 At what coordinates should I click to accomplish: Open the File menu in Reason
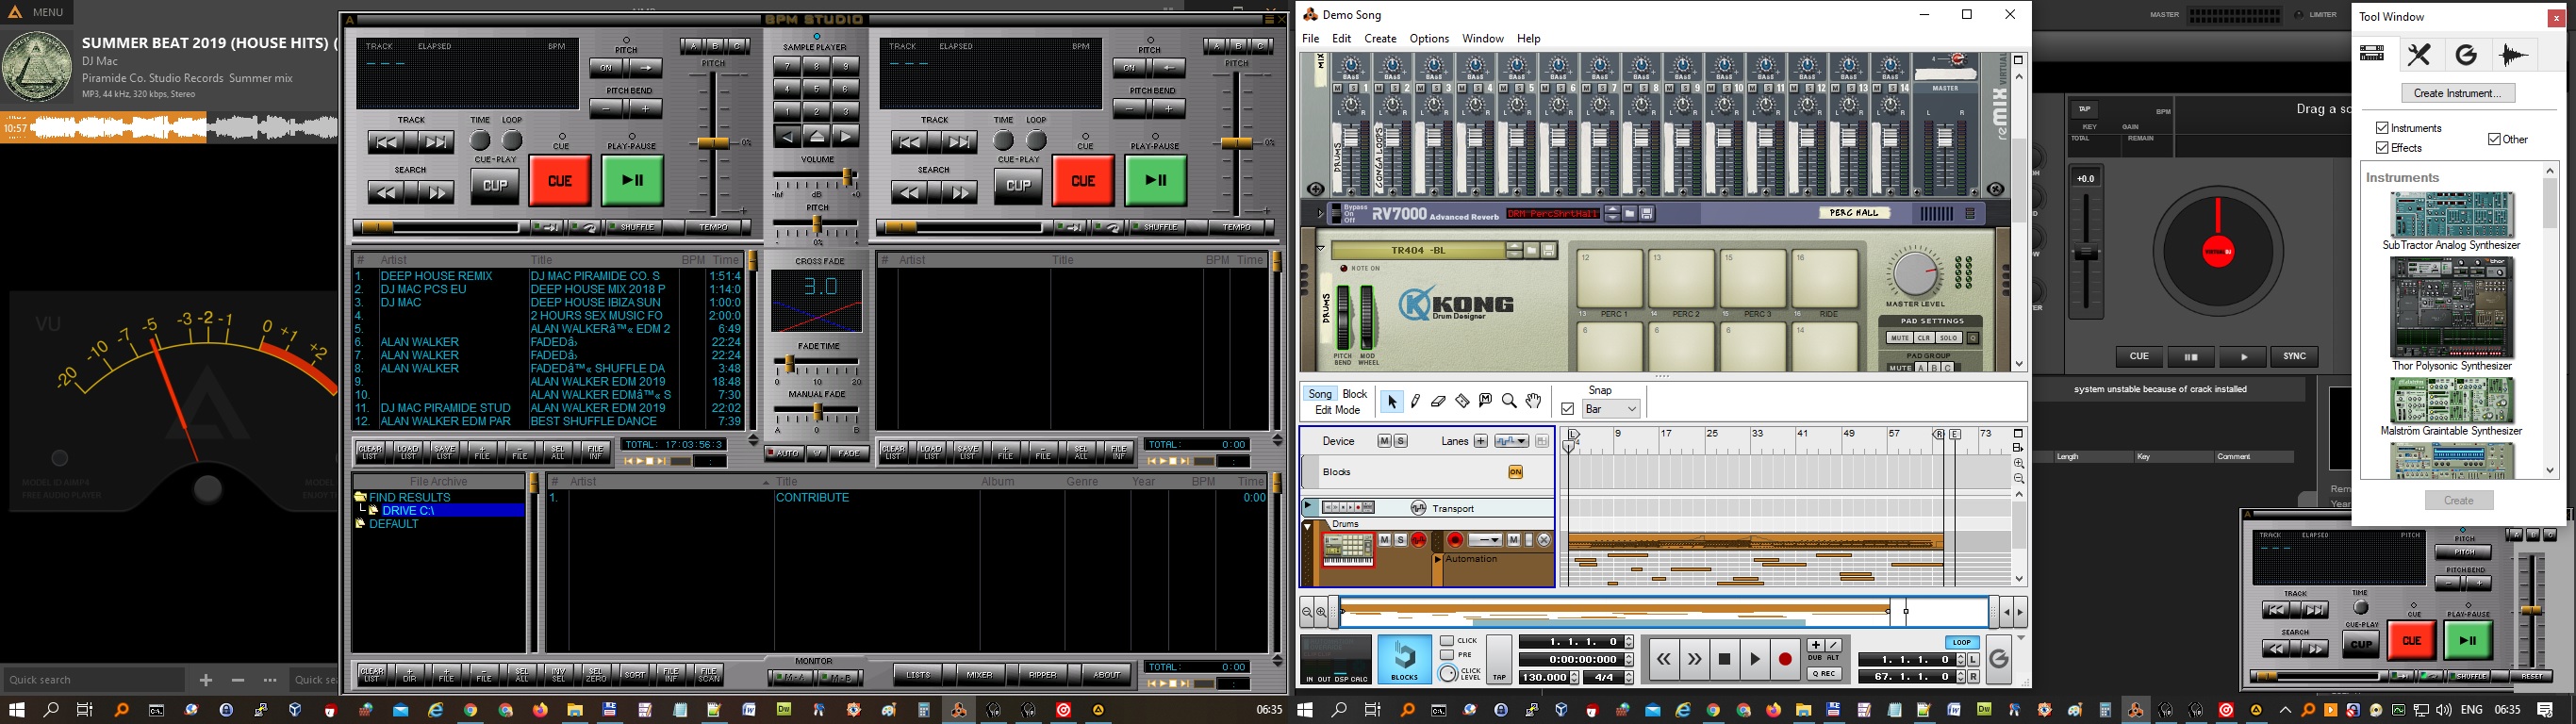click(1310, 39)
